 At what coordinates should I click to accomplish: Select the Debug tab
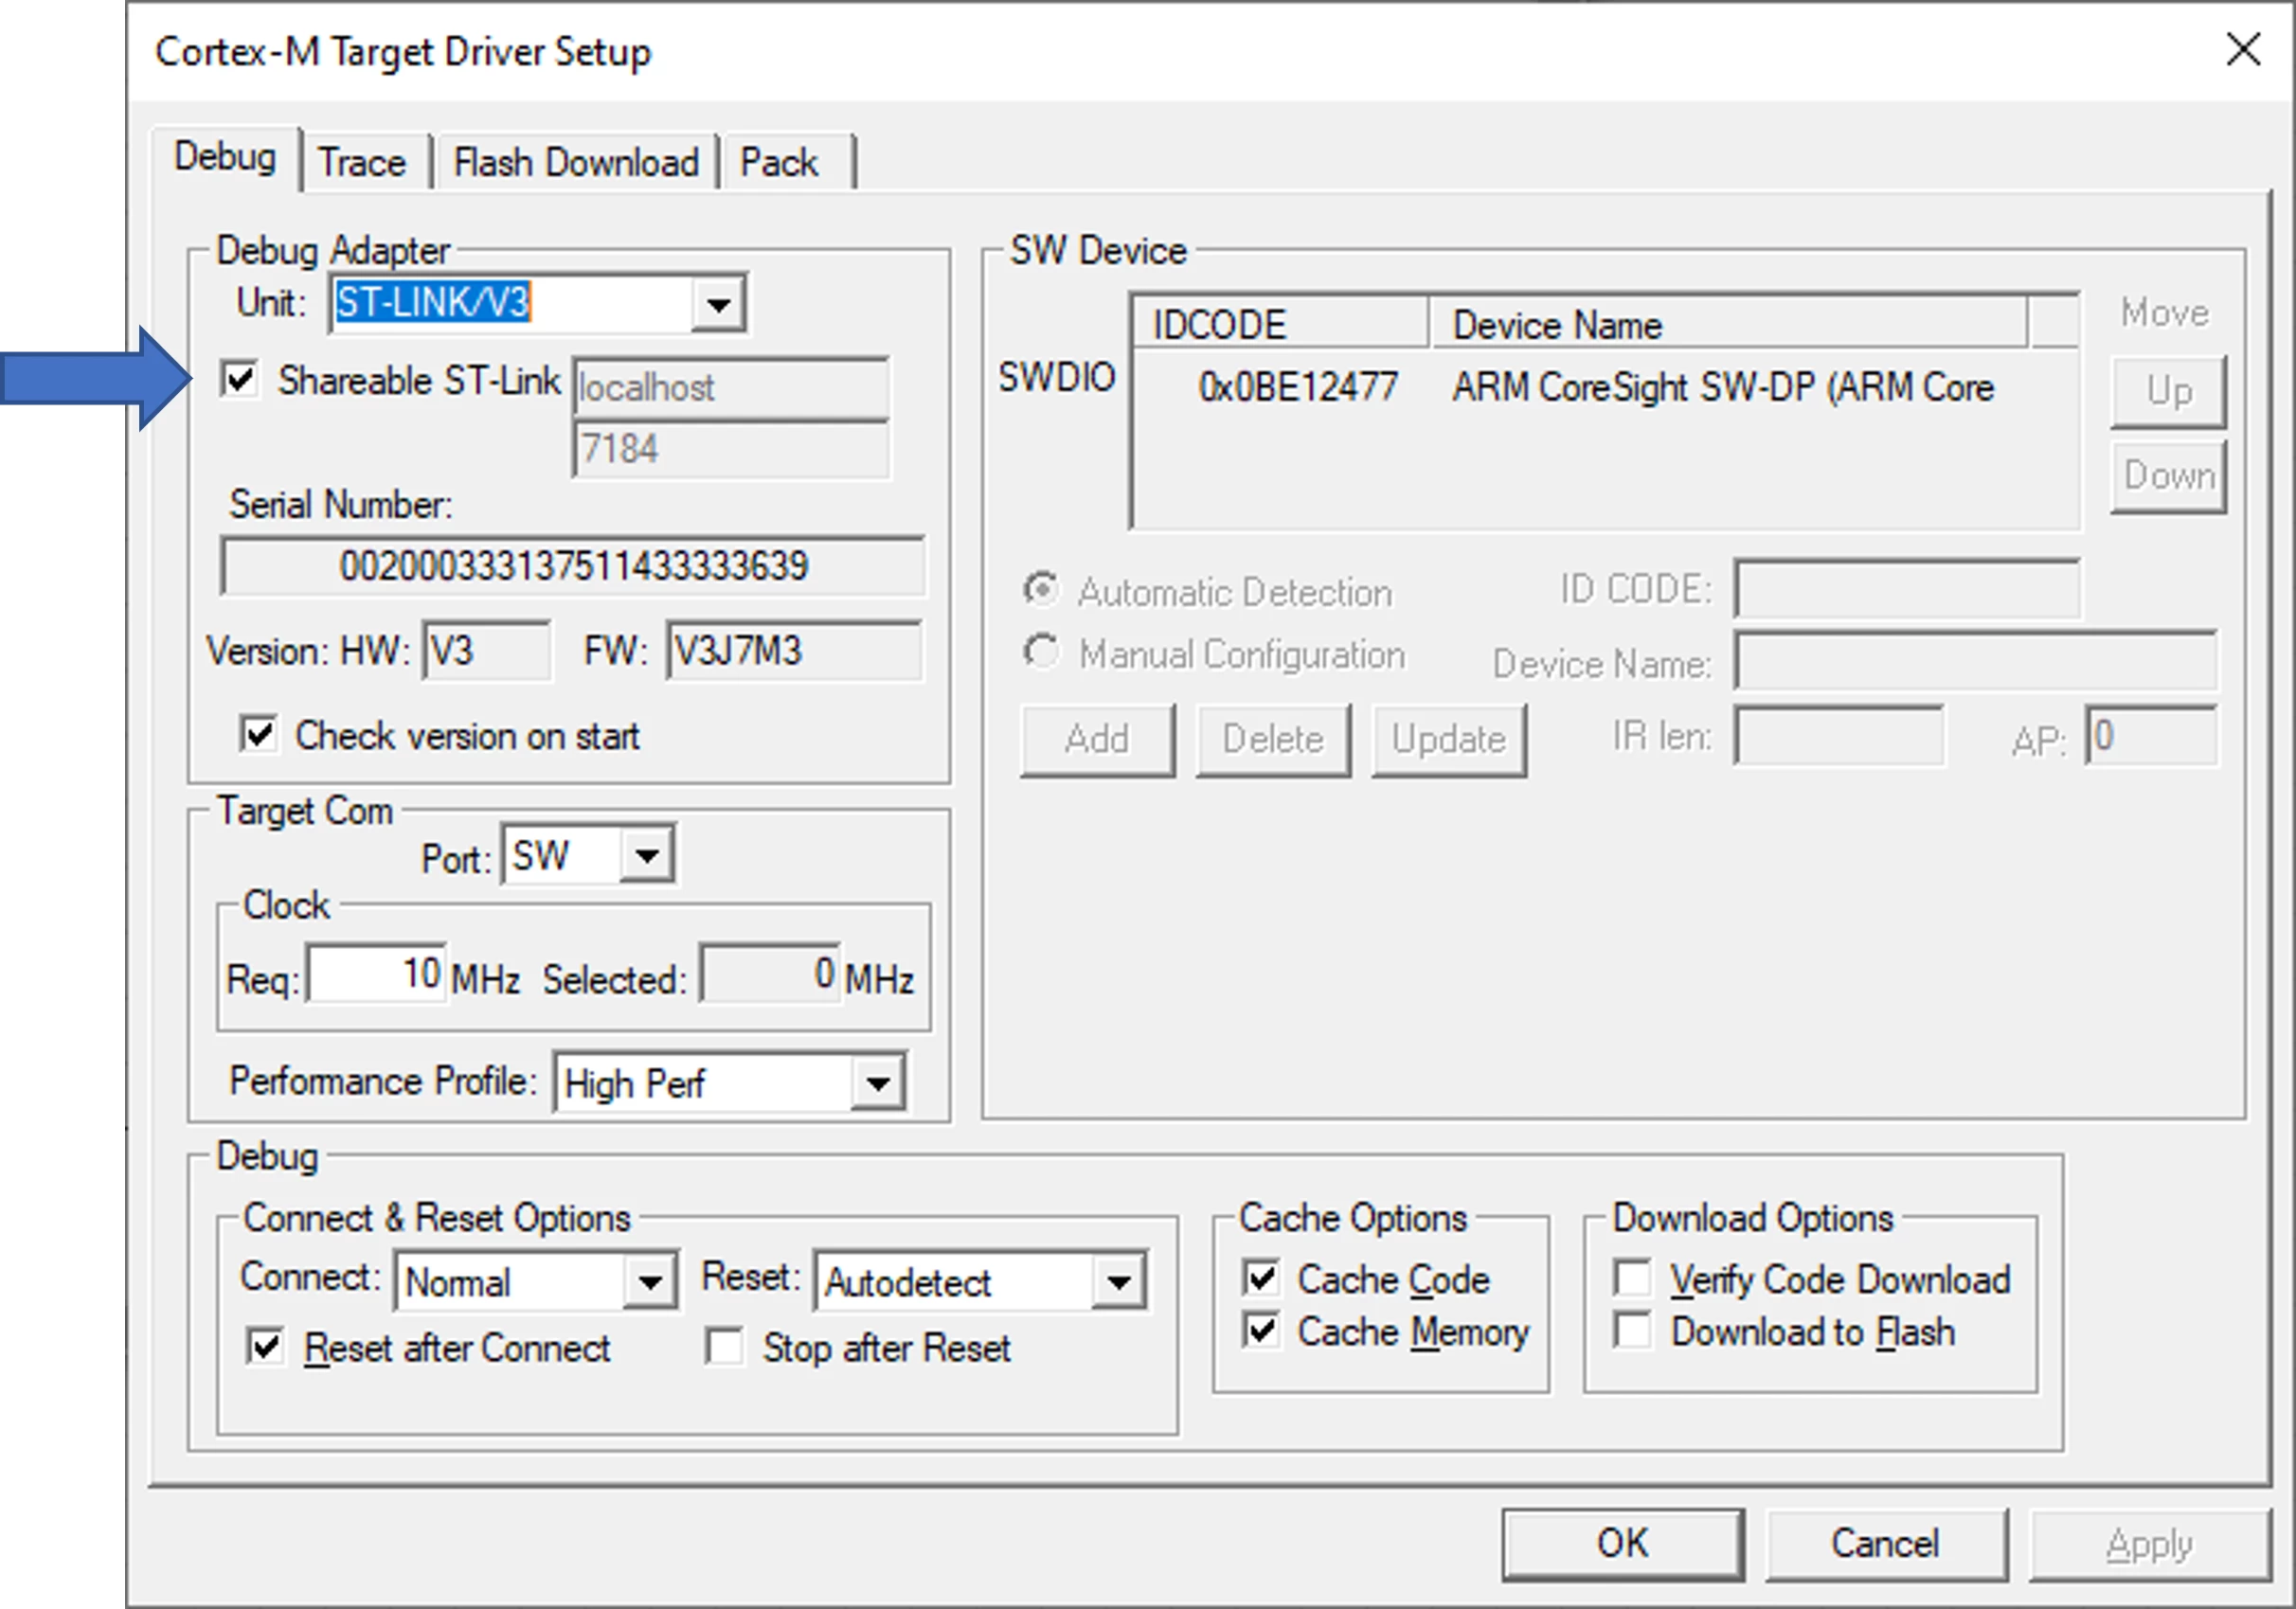[225, 157]
